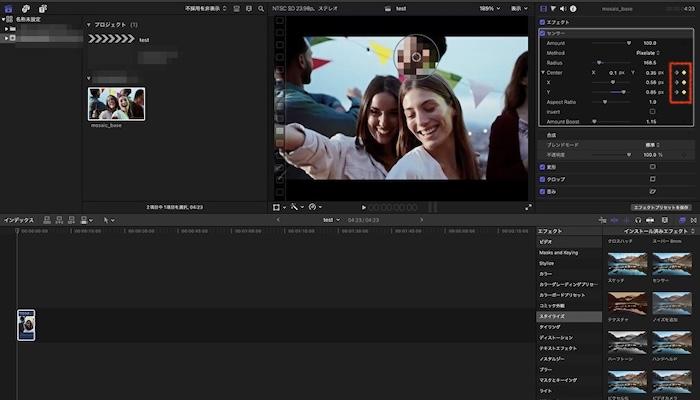Open the Method Pixelate dropdown
The width and height of the screenshot is (700, 400).
point(649,53)
